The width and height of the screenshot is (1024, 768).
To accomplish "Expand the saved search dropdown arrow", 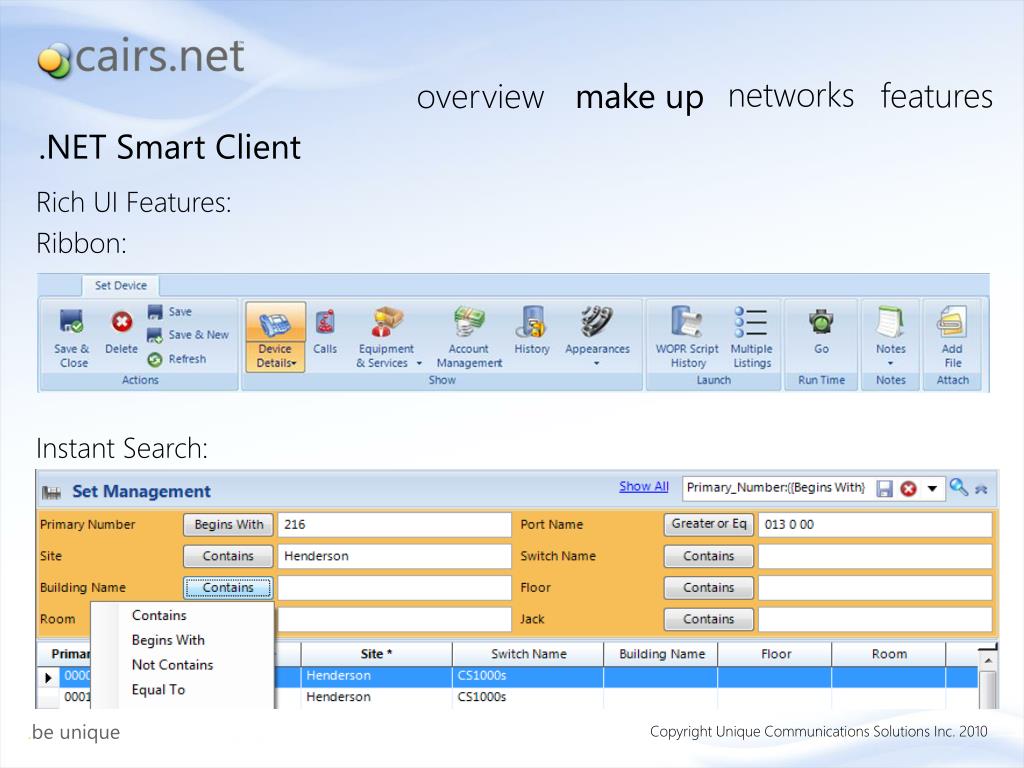I will [x=933, y=488].
